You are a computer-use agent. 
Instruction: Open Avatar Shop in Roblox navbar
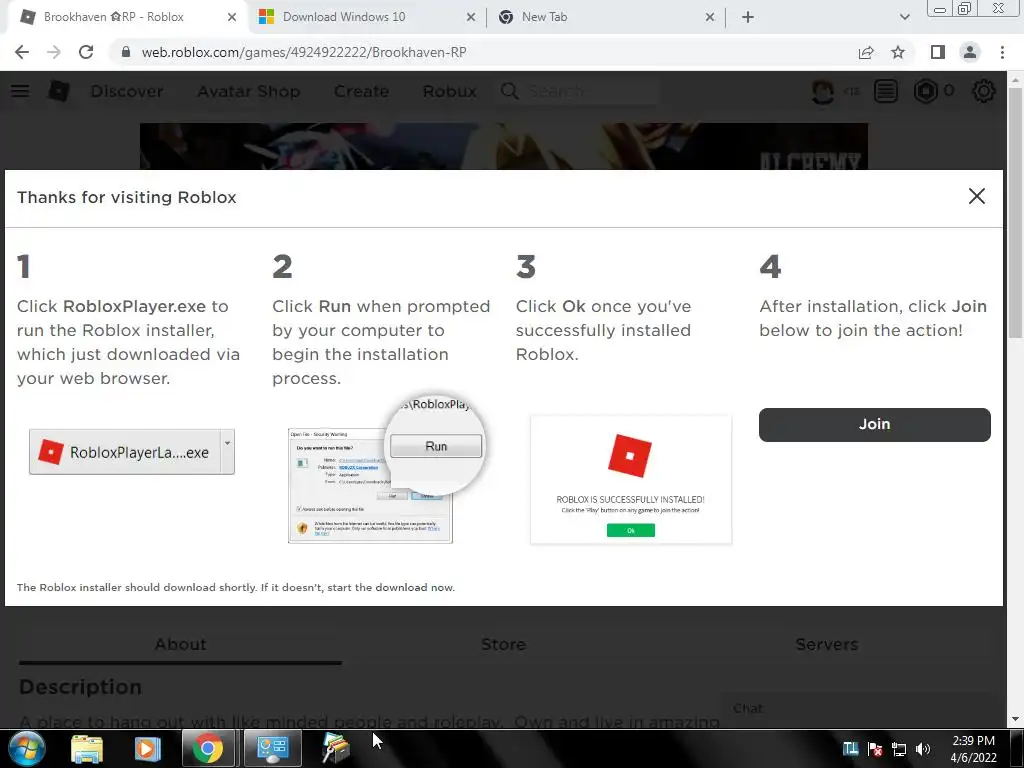click(249, 91)
